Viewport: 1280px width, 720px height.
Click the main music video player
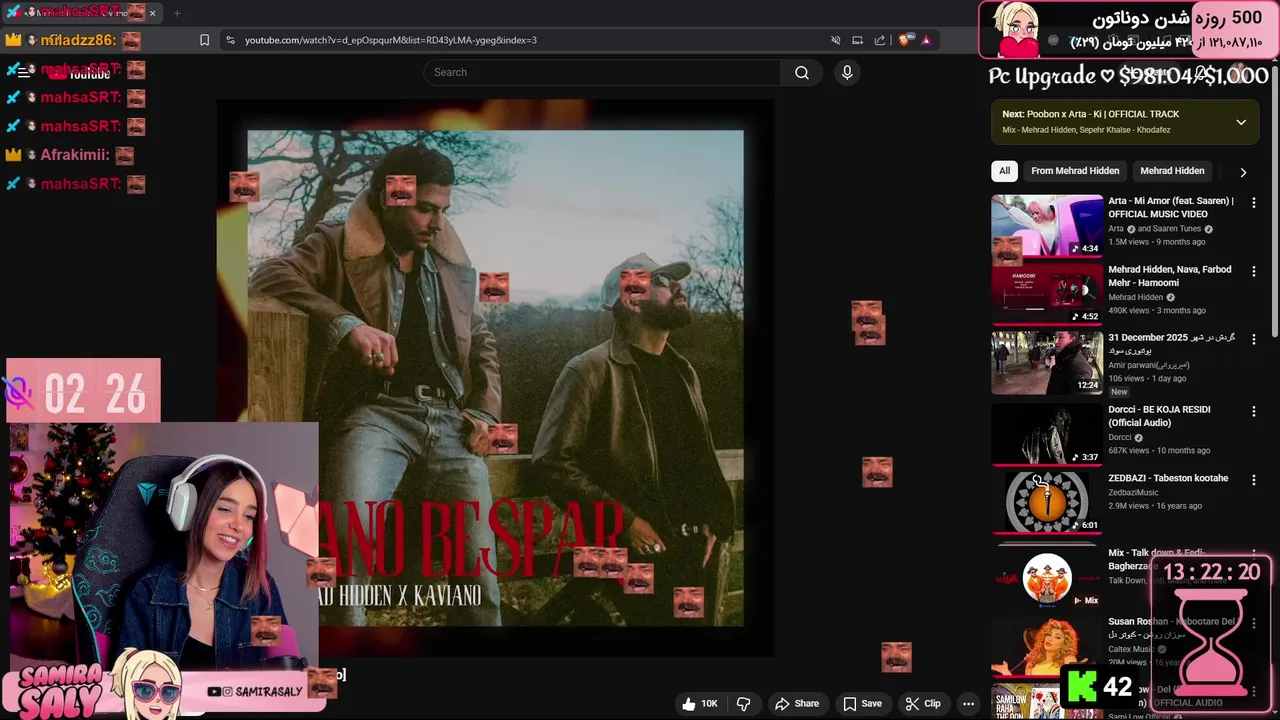click(x=495, y=378)
